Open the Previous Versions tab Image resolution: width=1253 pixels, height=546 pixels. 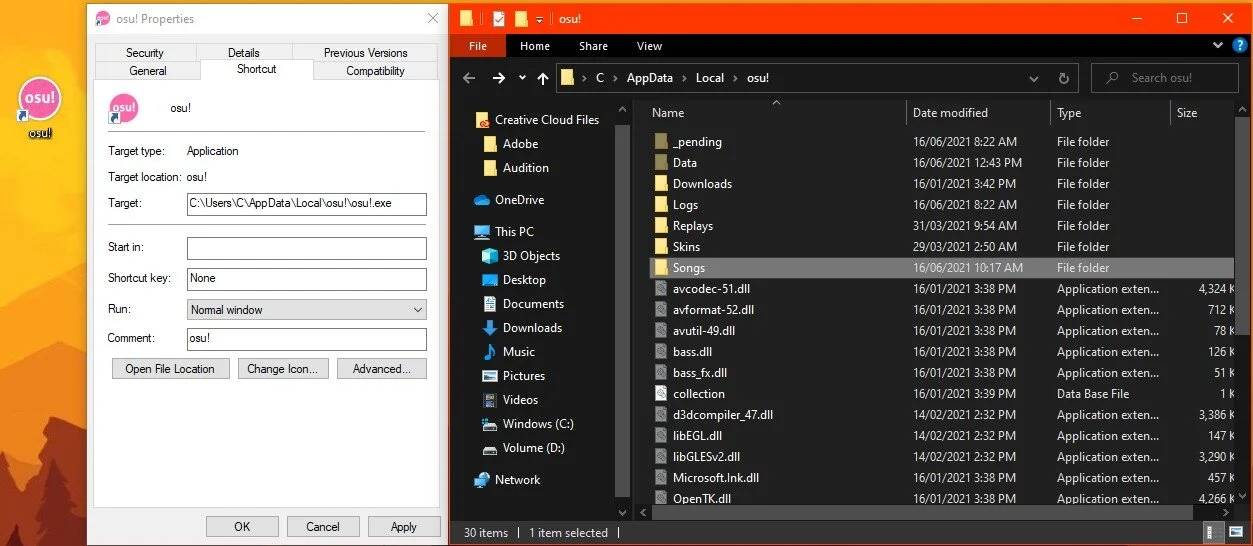click(366, 52)
